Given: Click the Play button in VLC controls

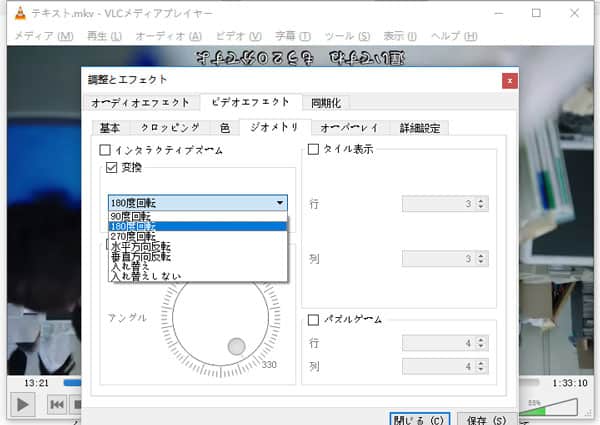Looking at the screenshot, I should point(22,404).
